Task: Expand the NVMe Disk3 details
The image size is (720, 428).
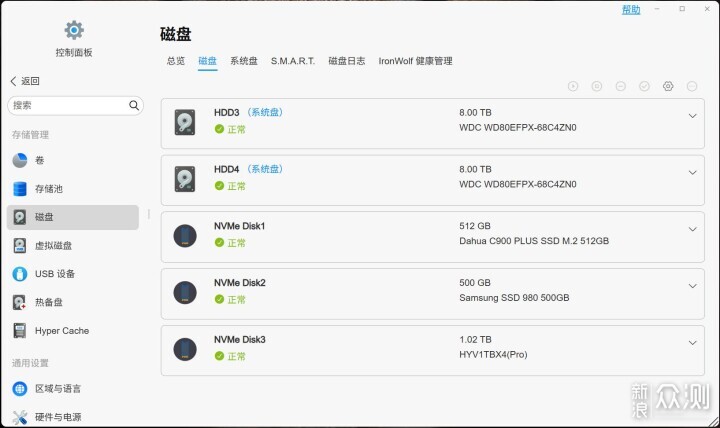Action: [692, 343]
